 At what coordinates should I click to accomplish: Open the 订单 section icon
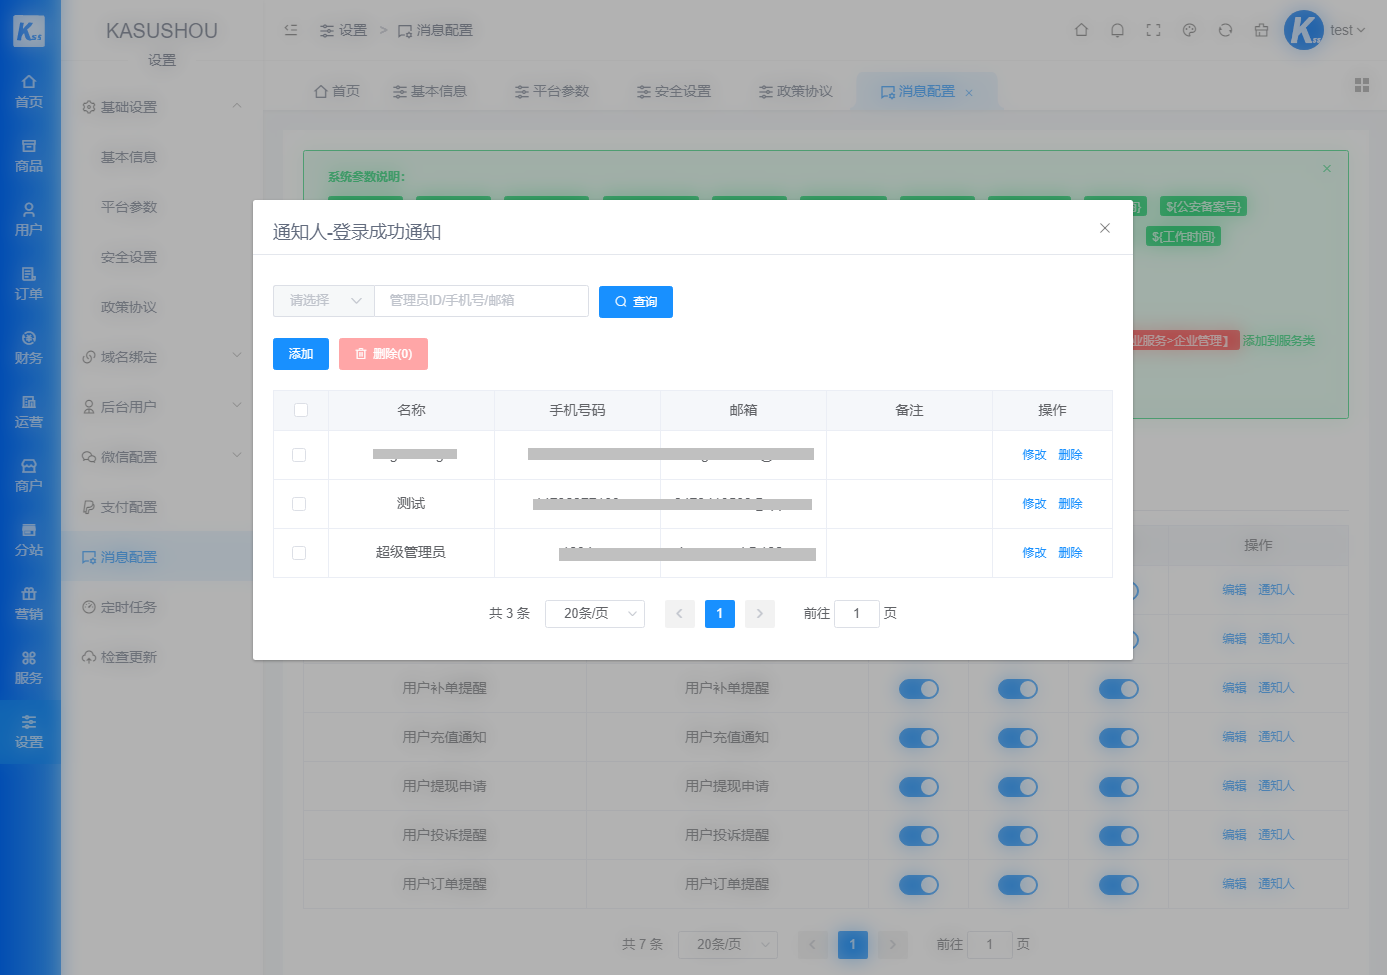29,284
